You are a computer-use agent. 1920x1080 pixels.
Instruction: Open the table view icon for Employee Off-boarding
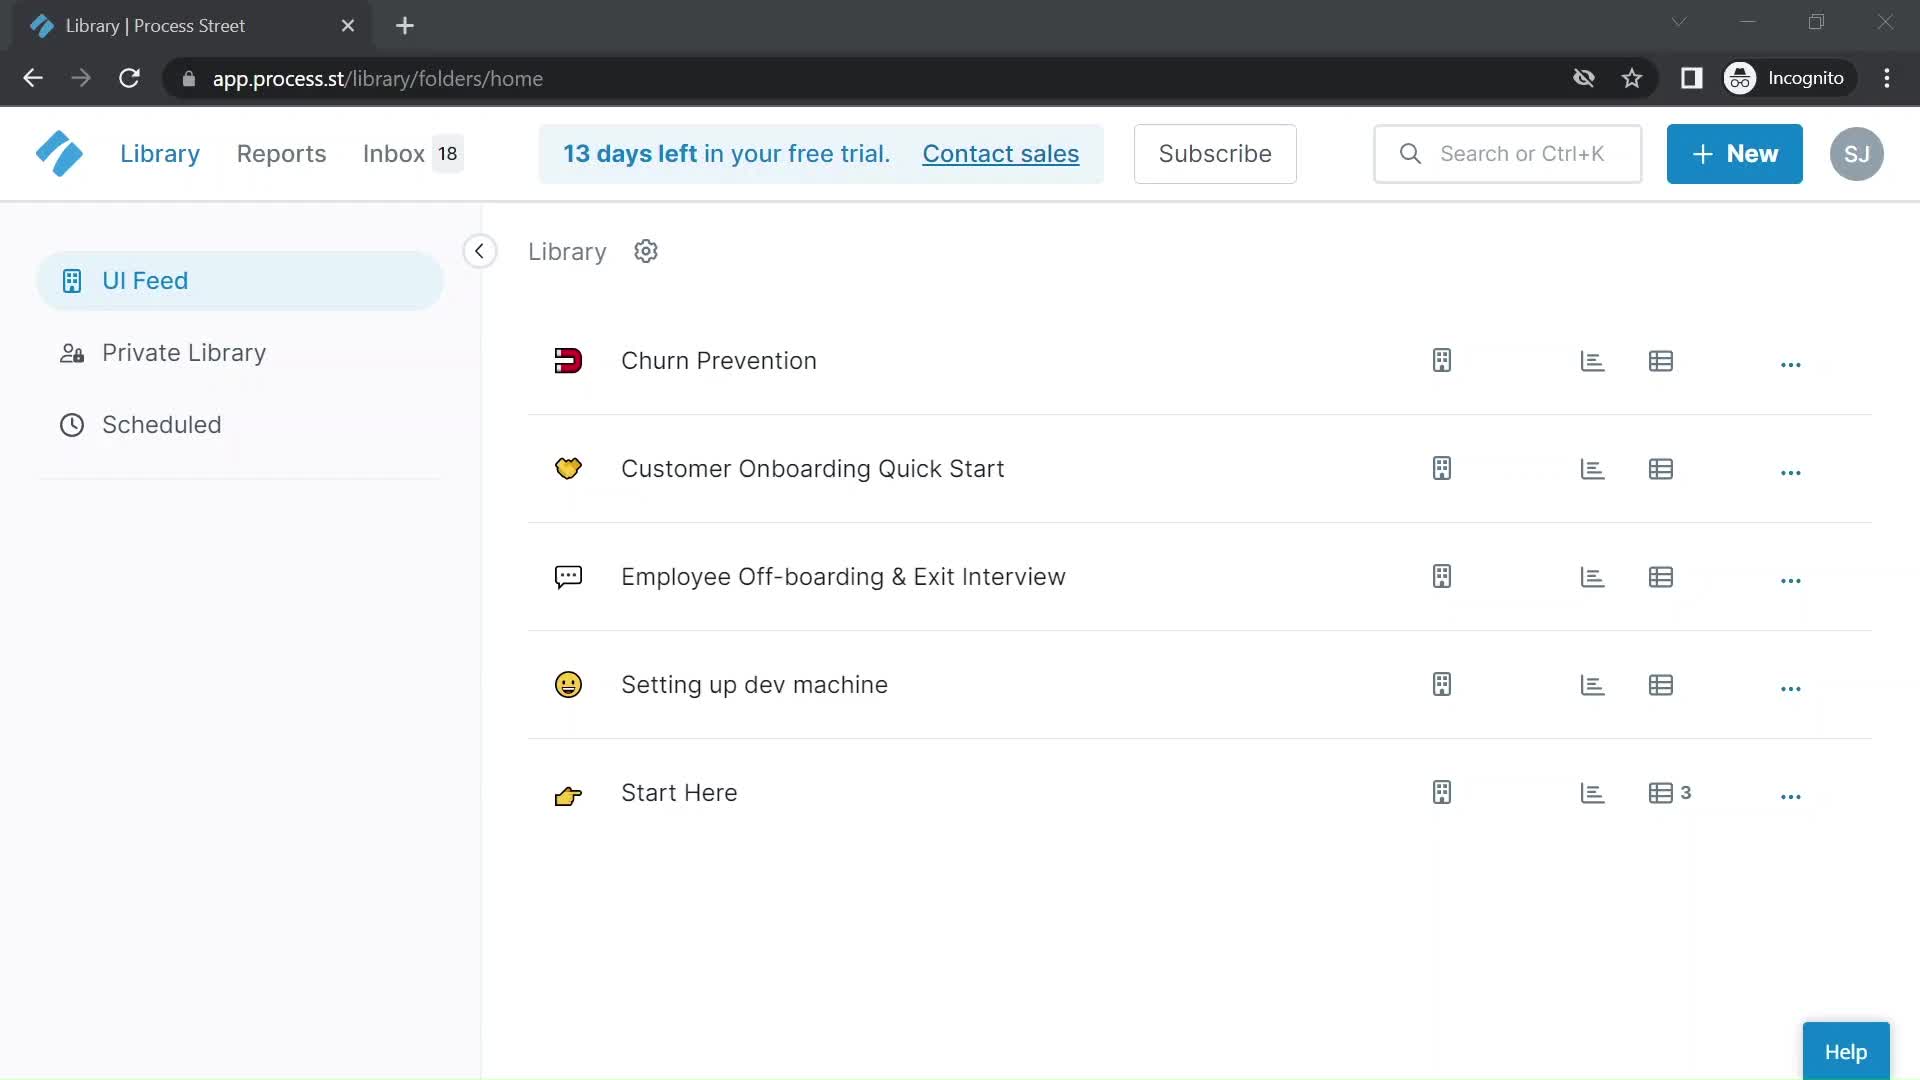coord(1660,576)
